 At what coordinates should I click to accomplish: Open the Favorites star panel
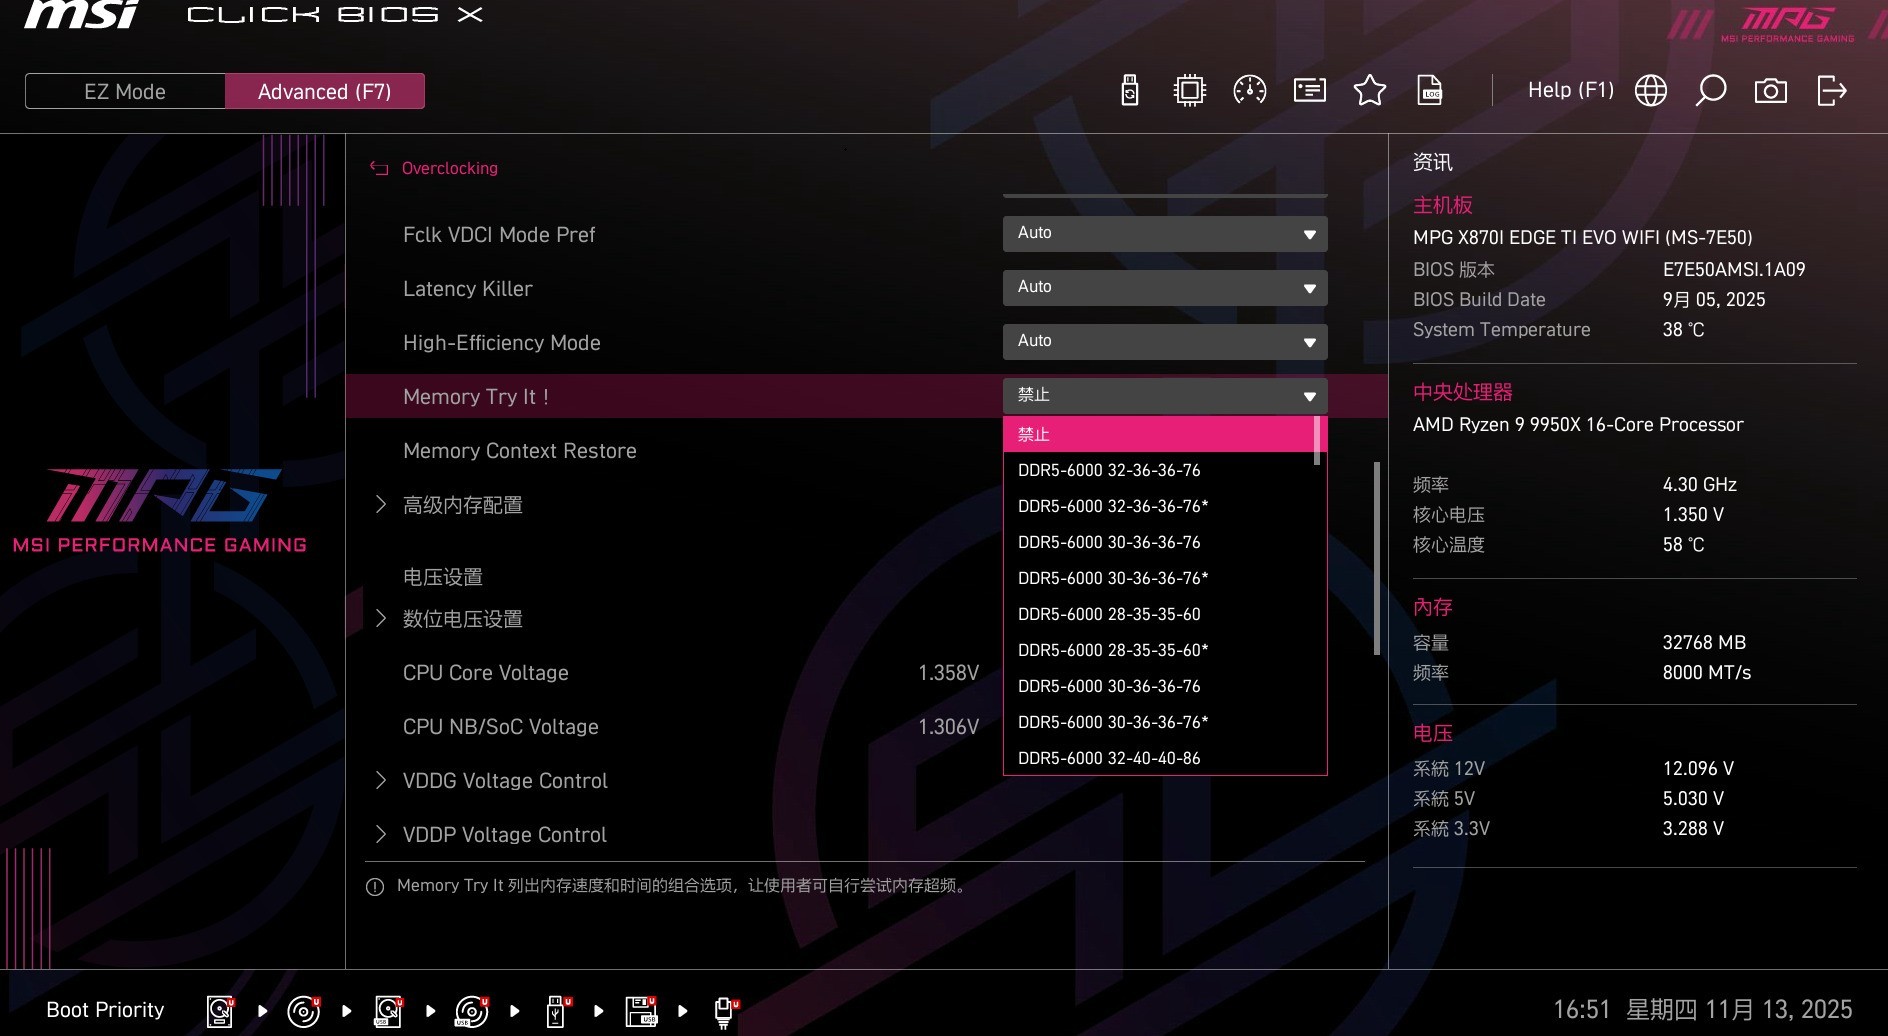1370,90
